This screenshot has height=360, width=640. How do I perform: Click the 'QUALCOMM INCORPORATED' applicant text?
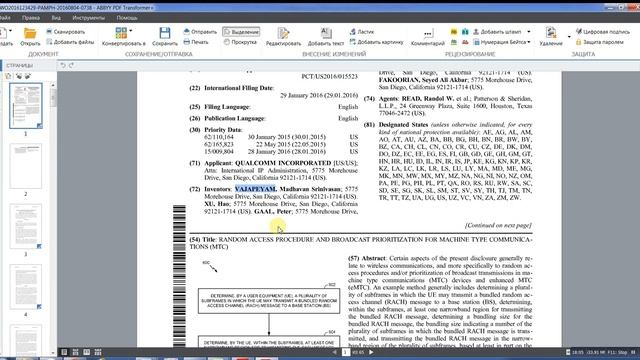click(x=283, y=163)
